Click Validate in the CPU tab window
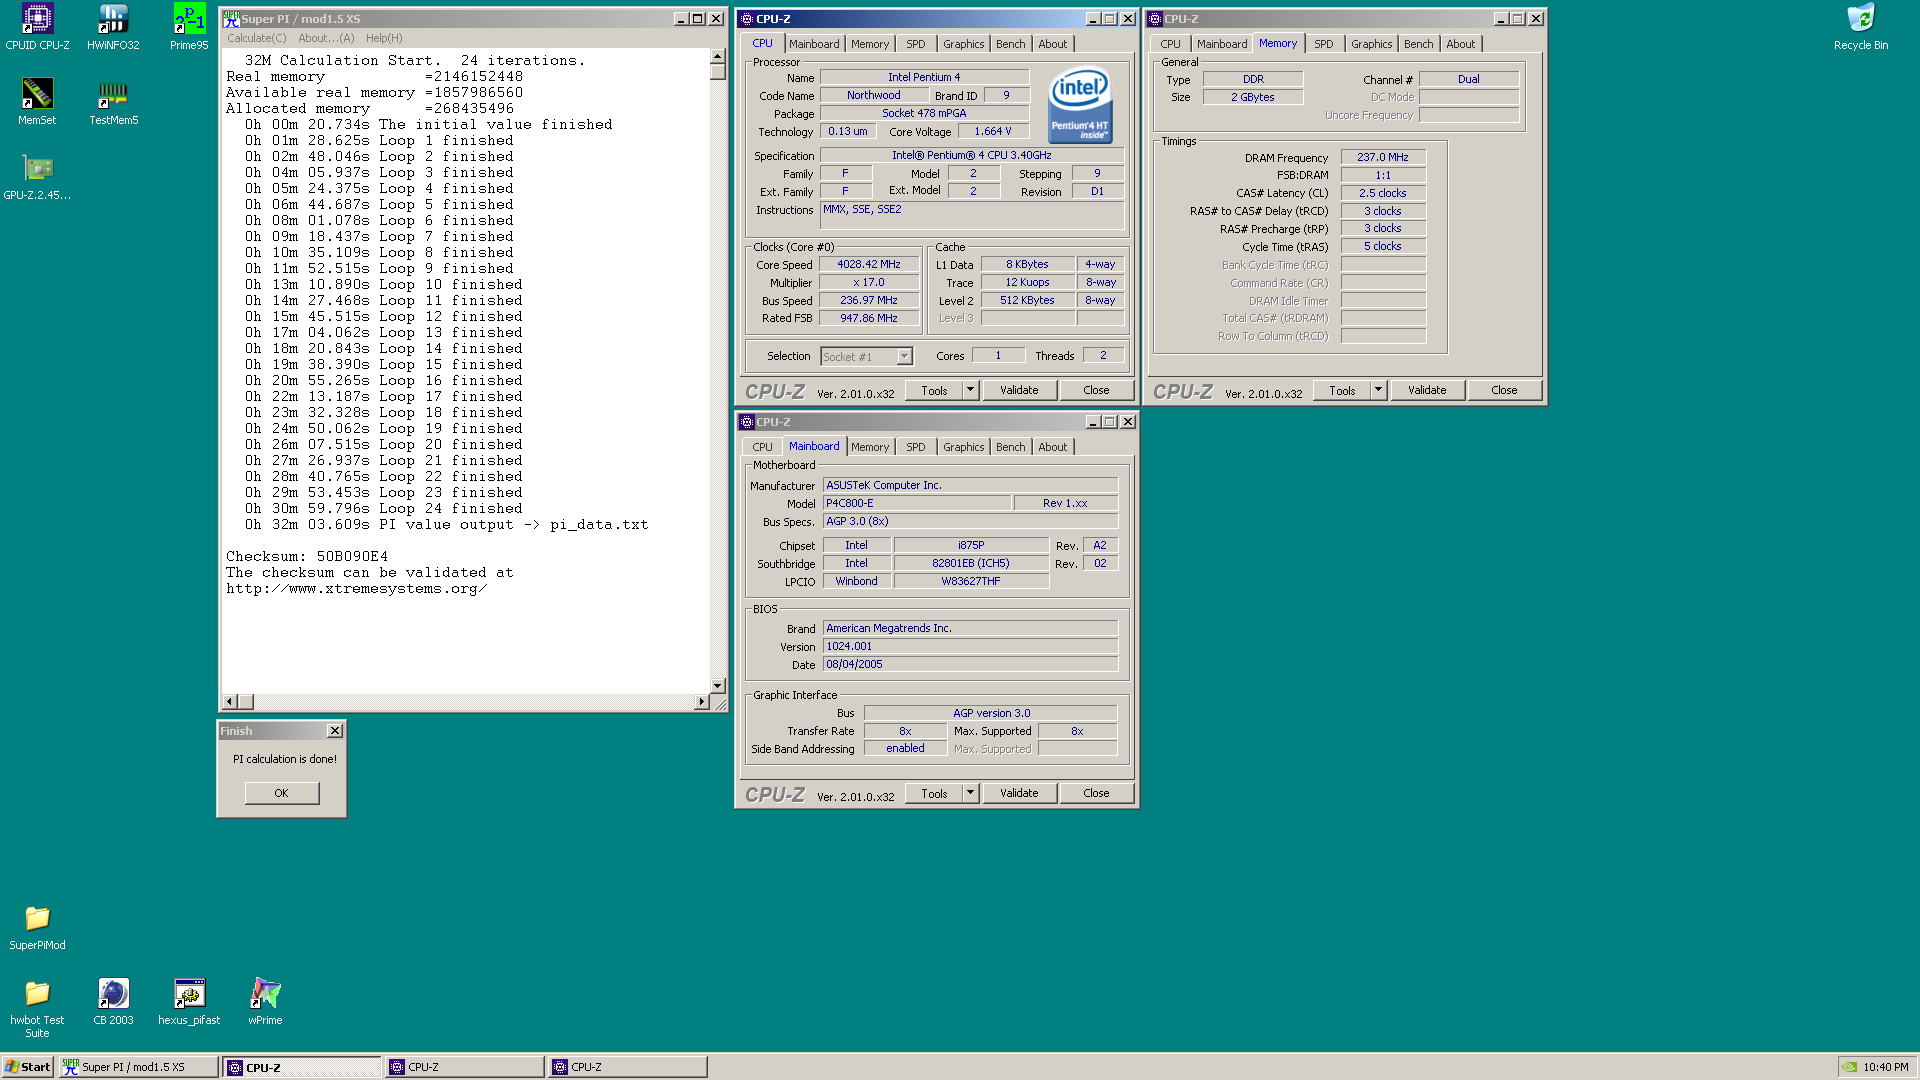 pos(1019,390)
